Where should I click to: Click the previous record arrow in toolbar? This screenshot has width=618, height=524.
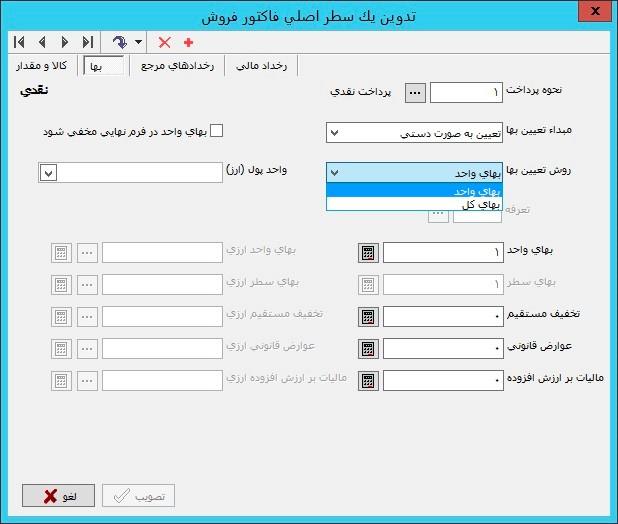pyautogui.click(x=42, y=42)
